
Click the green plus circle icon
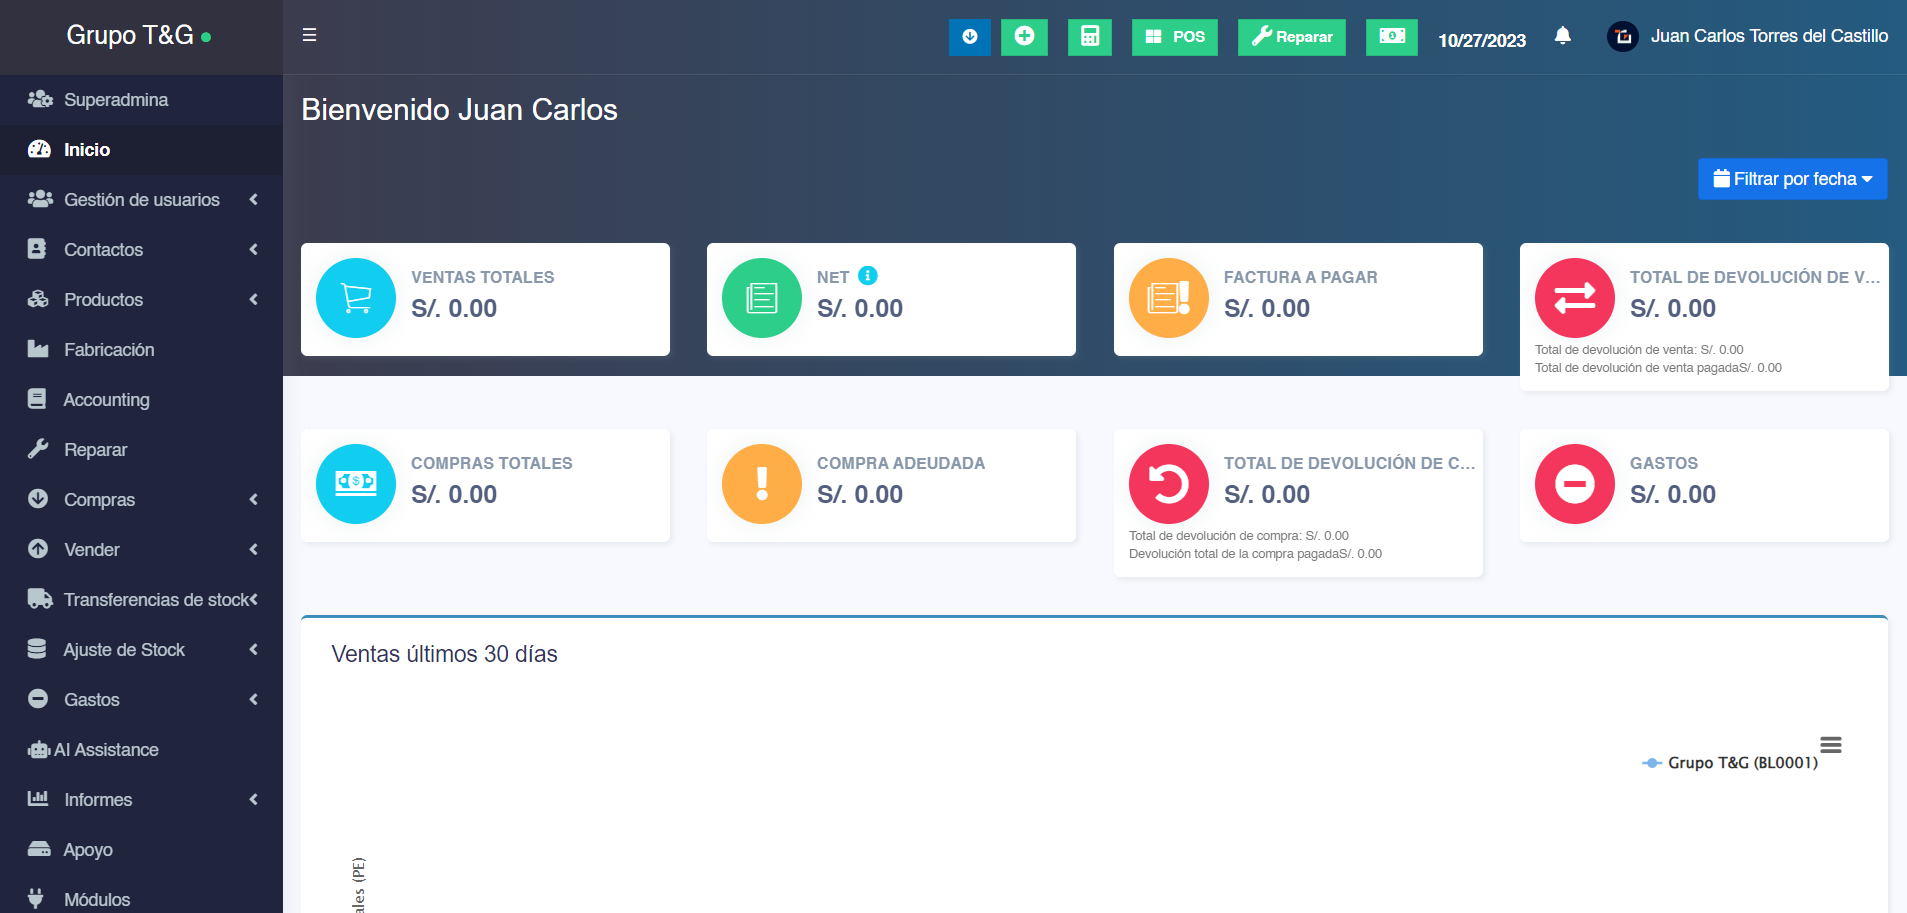[x=1024, y=37]
